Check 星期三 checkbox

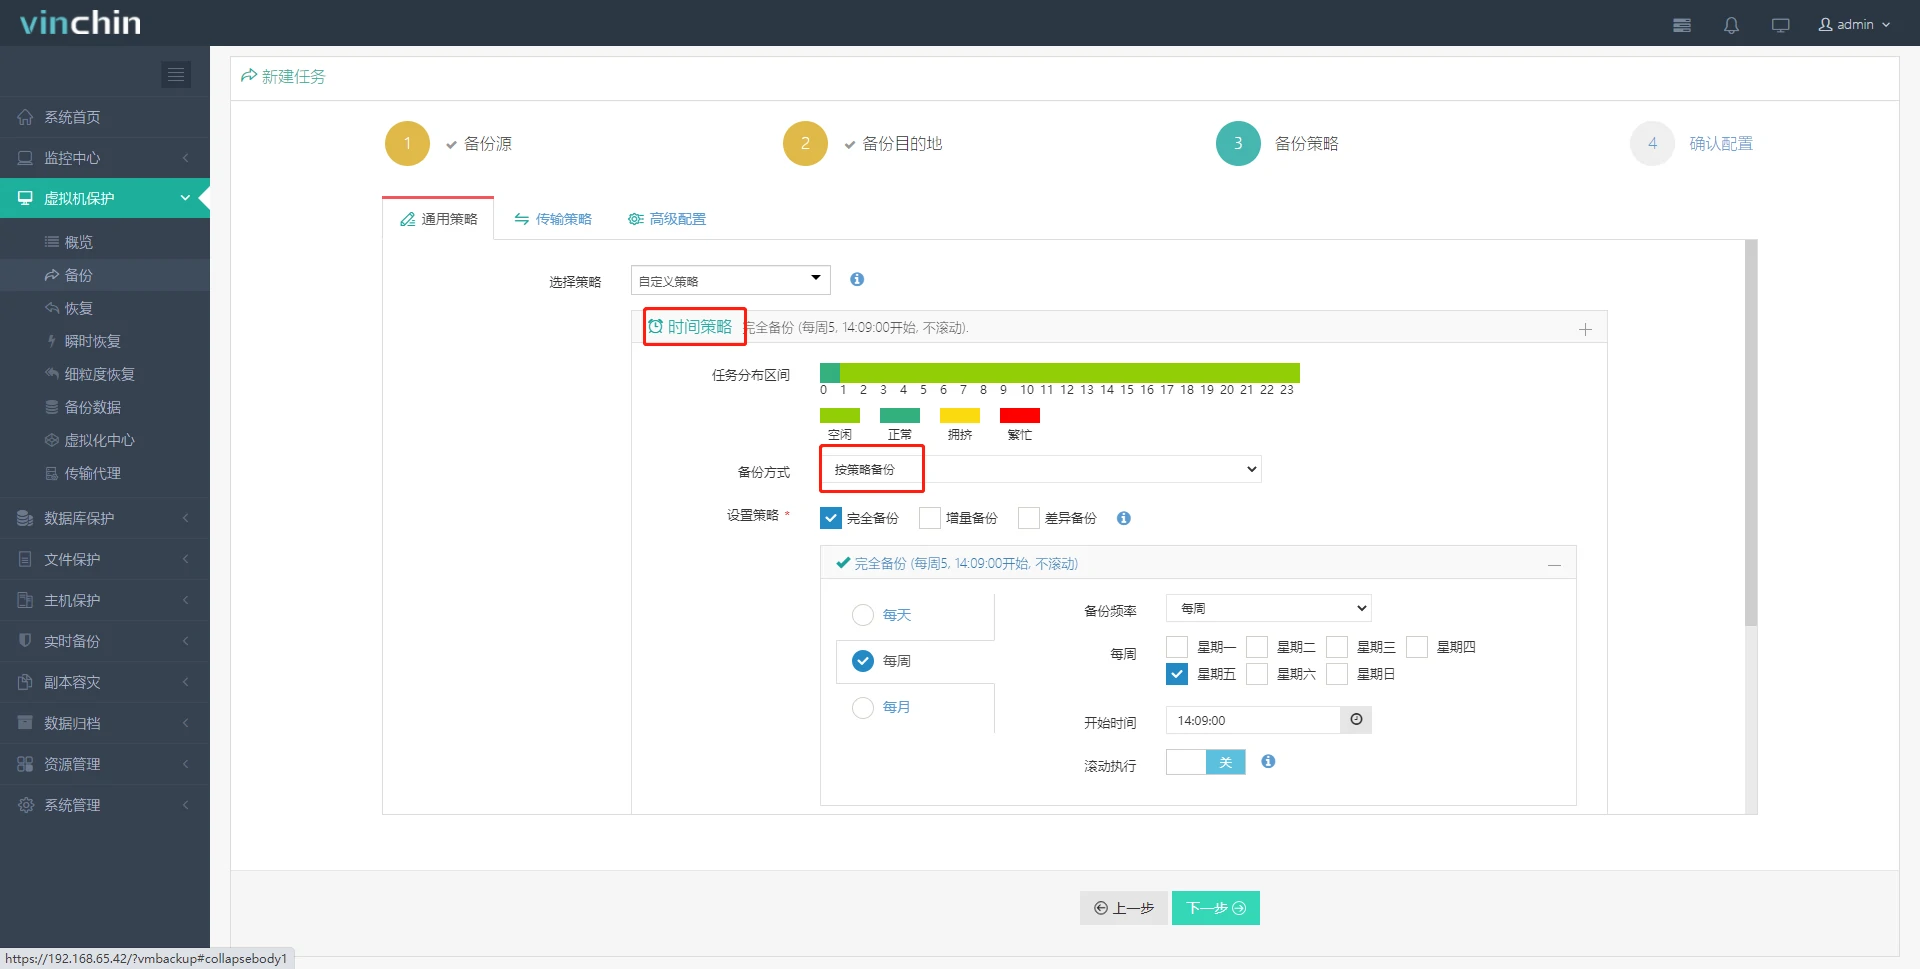tap(1337, 647)
